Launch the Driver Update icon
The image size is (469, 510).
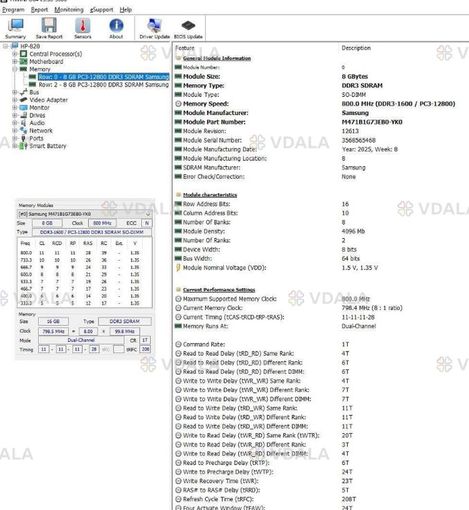pyautogui.click(x=154, y=25)
